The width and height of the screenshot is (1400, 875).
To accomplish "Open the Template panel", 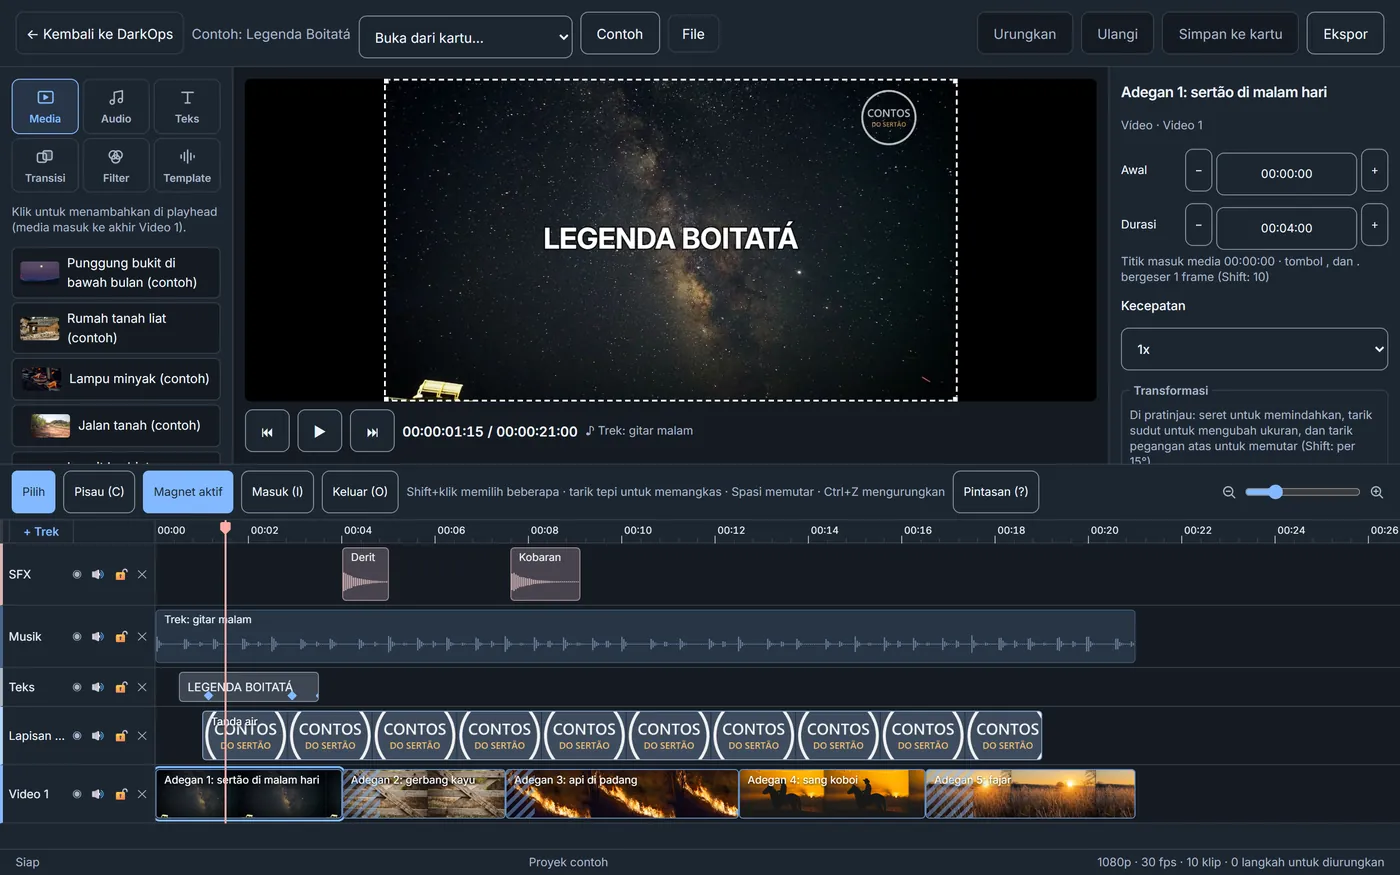I will point(187,165).
